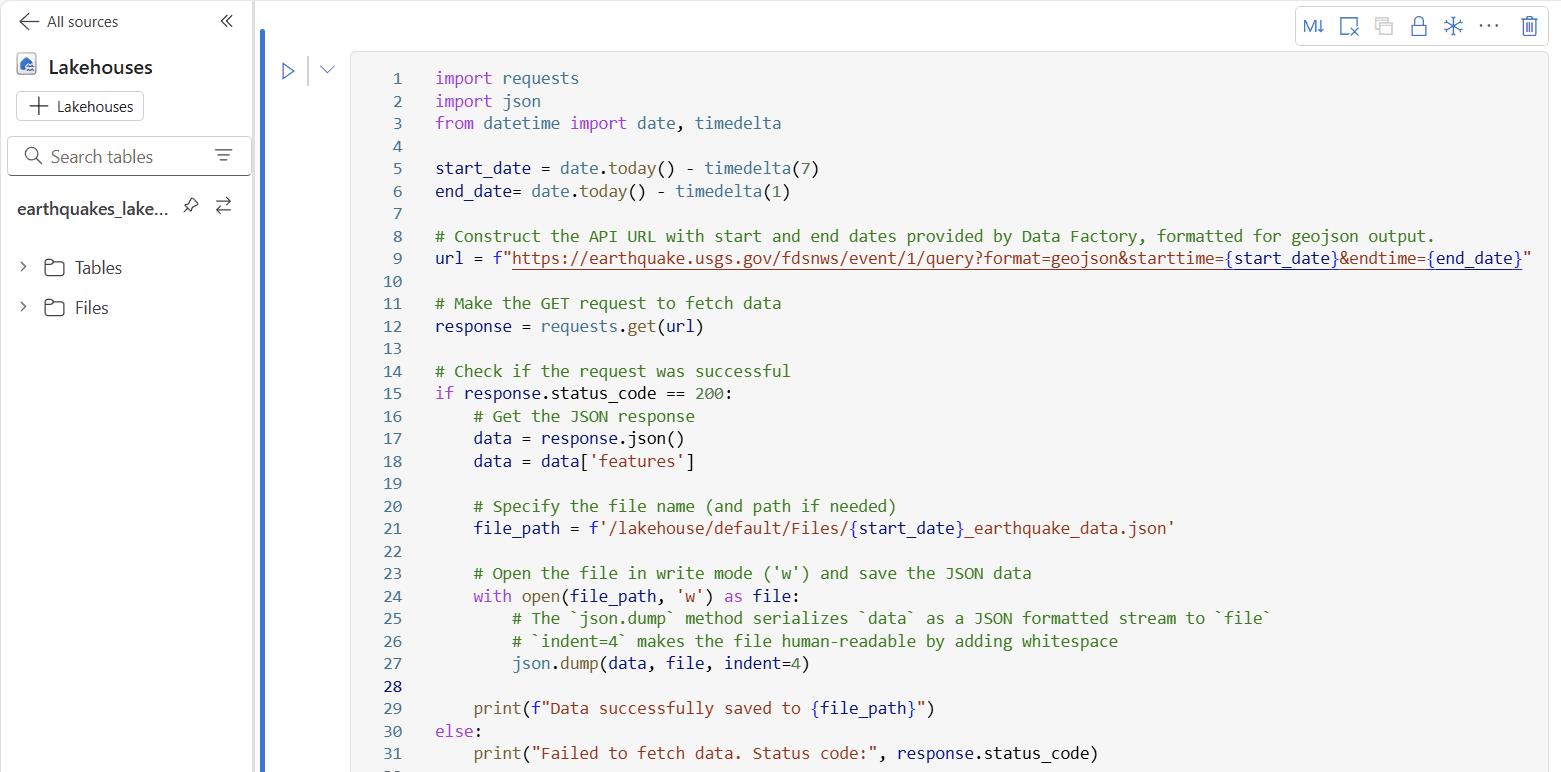Select the earthquakes_lake... lakehouse name

(93, 208)
